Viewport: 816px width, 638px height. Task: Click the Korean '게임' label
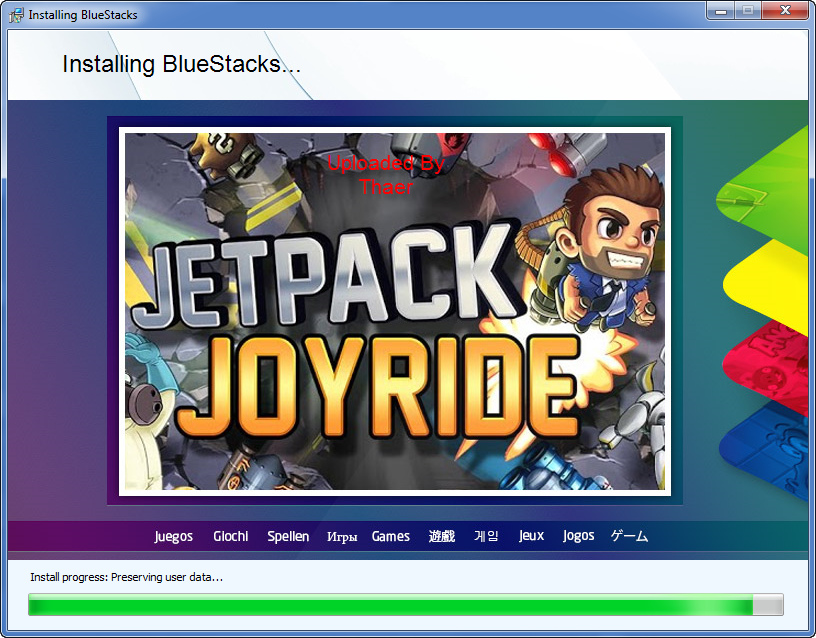[486, 536]
